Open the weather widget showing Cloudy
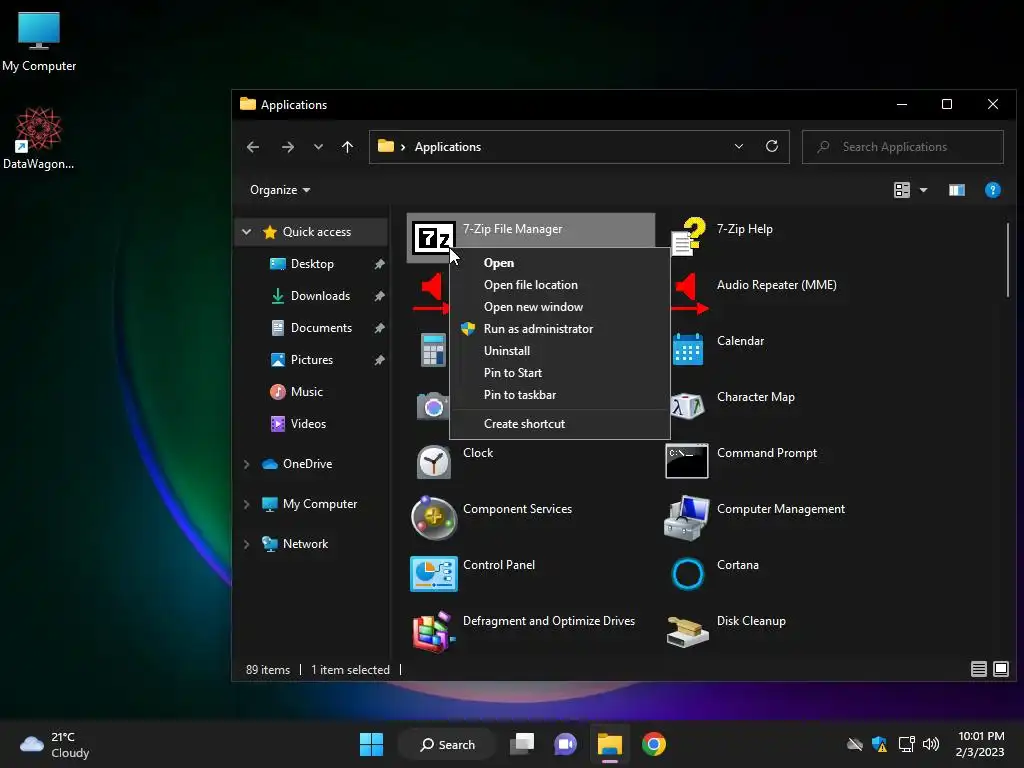The image size is (1024, 768). [x=54, y=744]
